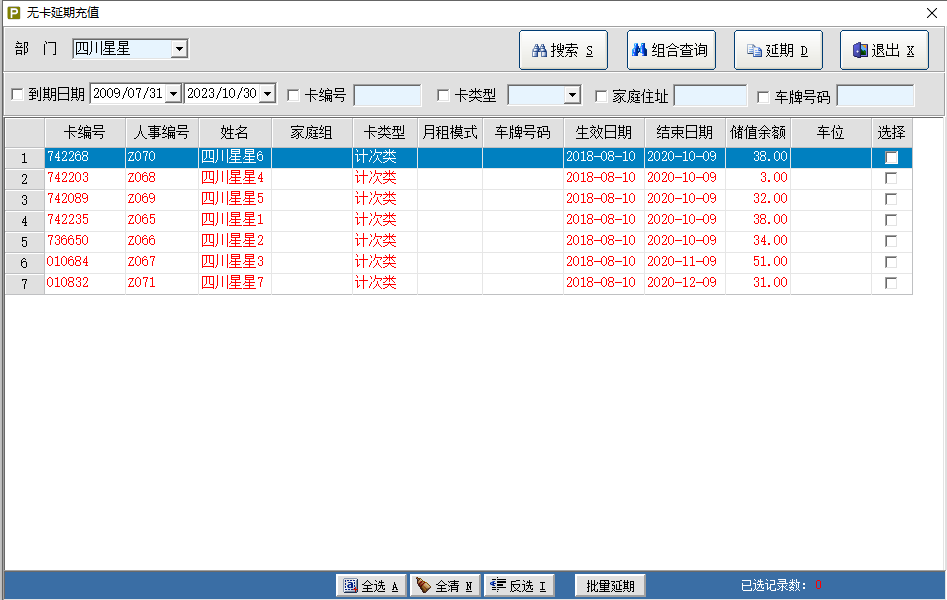
Task: Tick the 车牌号码 filter checkbox
Action: [763, 97]
